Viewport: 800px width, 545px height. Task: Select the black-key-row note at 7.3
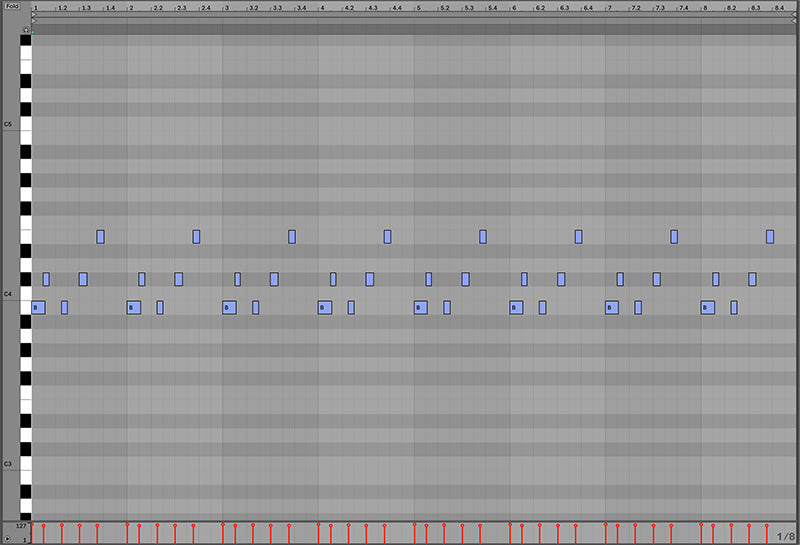tap(657, 279)
